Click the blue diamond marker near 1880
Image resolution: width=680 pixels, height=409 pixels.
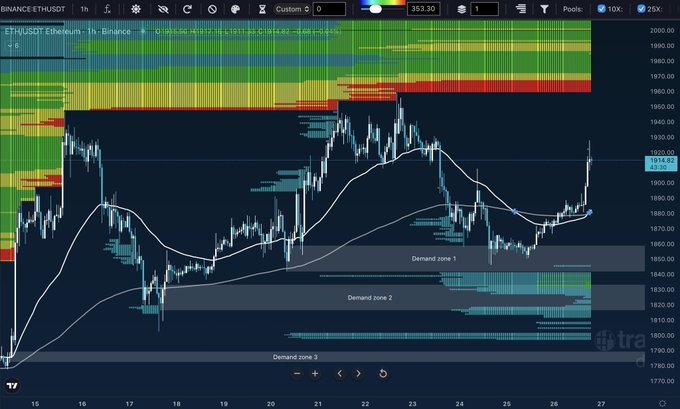(589, 212)
